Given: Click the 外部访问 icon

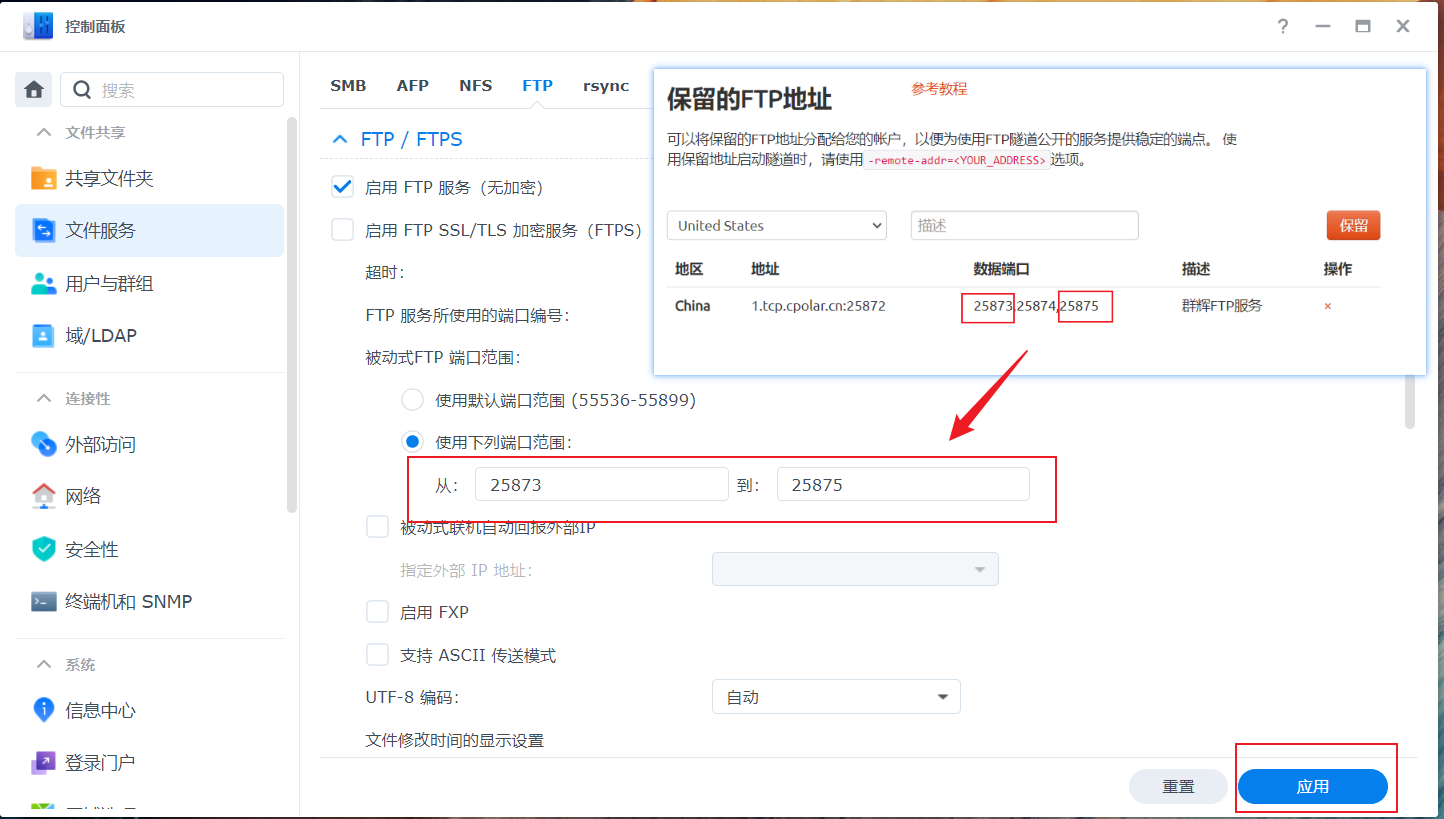Looking at the screenshot, I should click(x=44, y=444).
